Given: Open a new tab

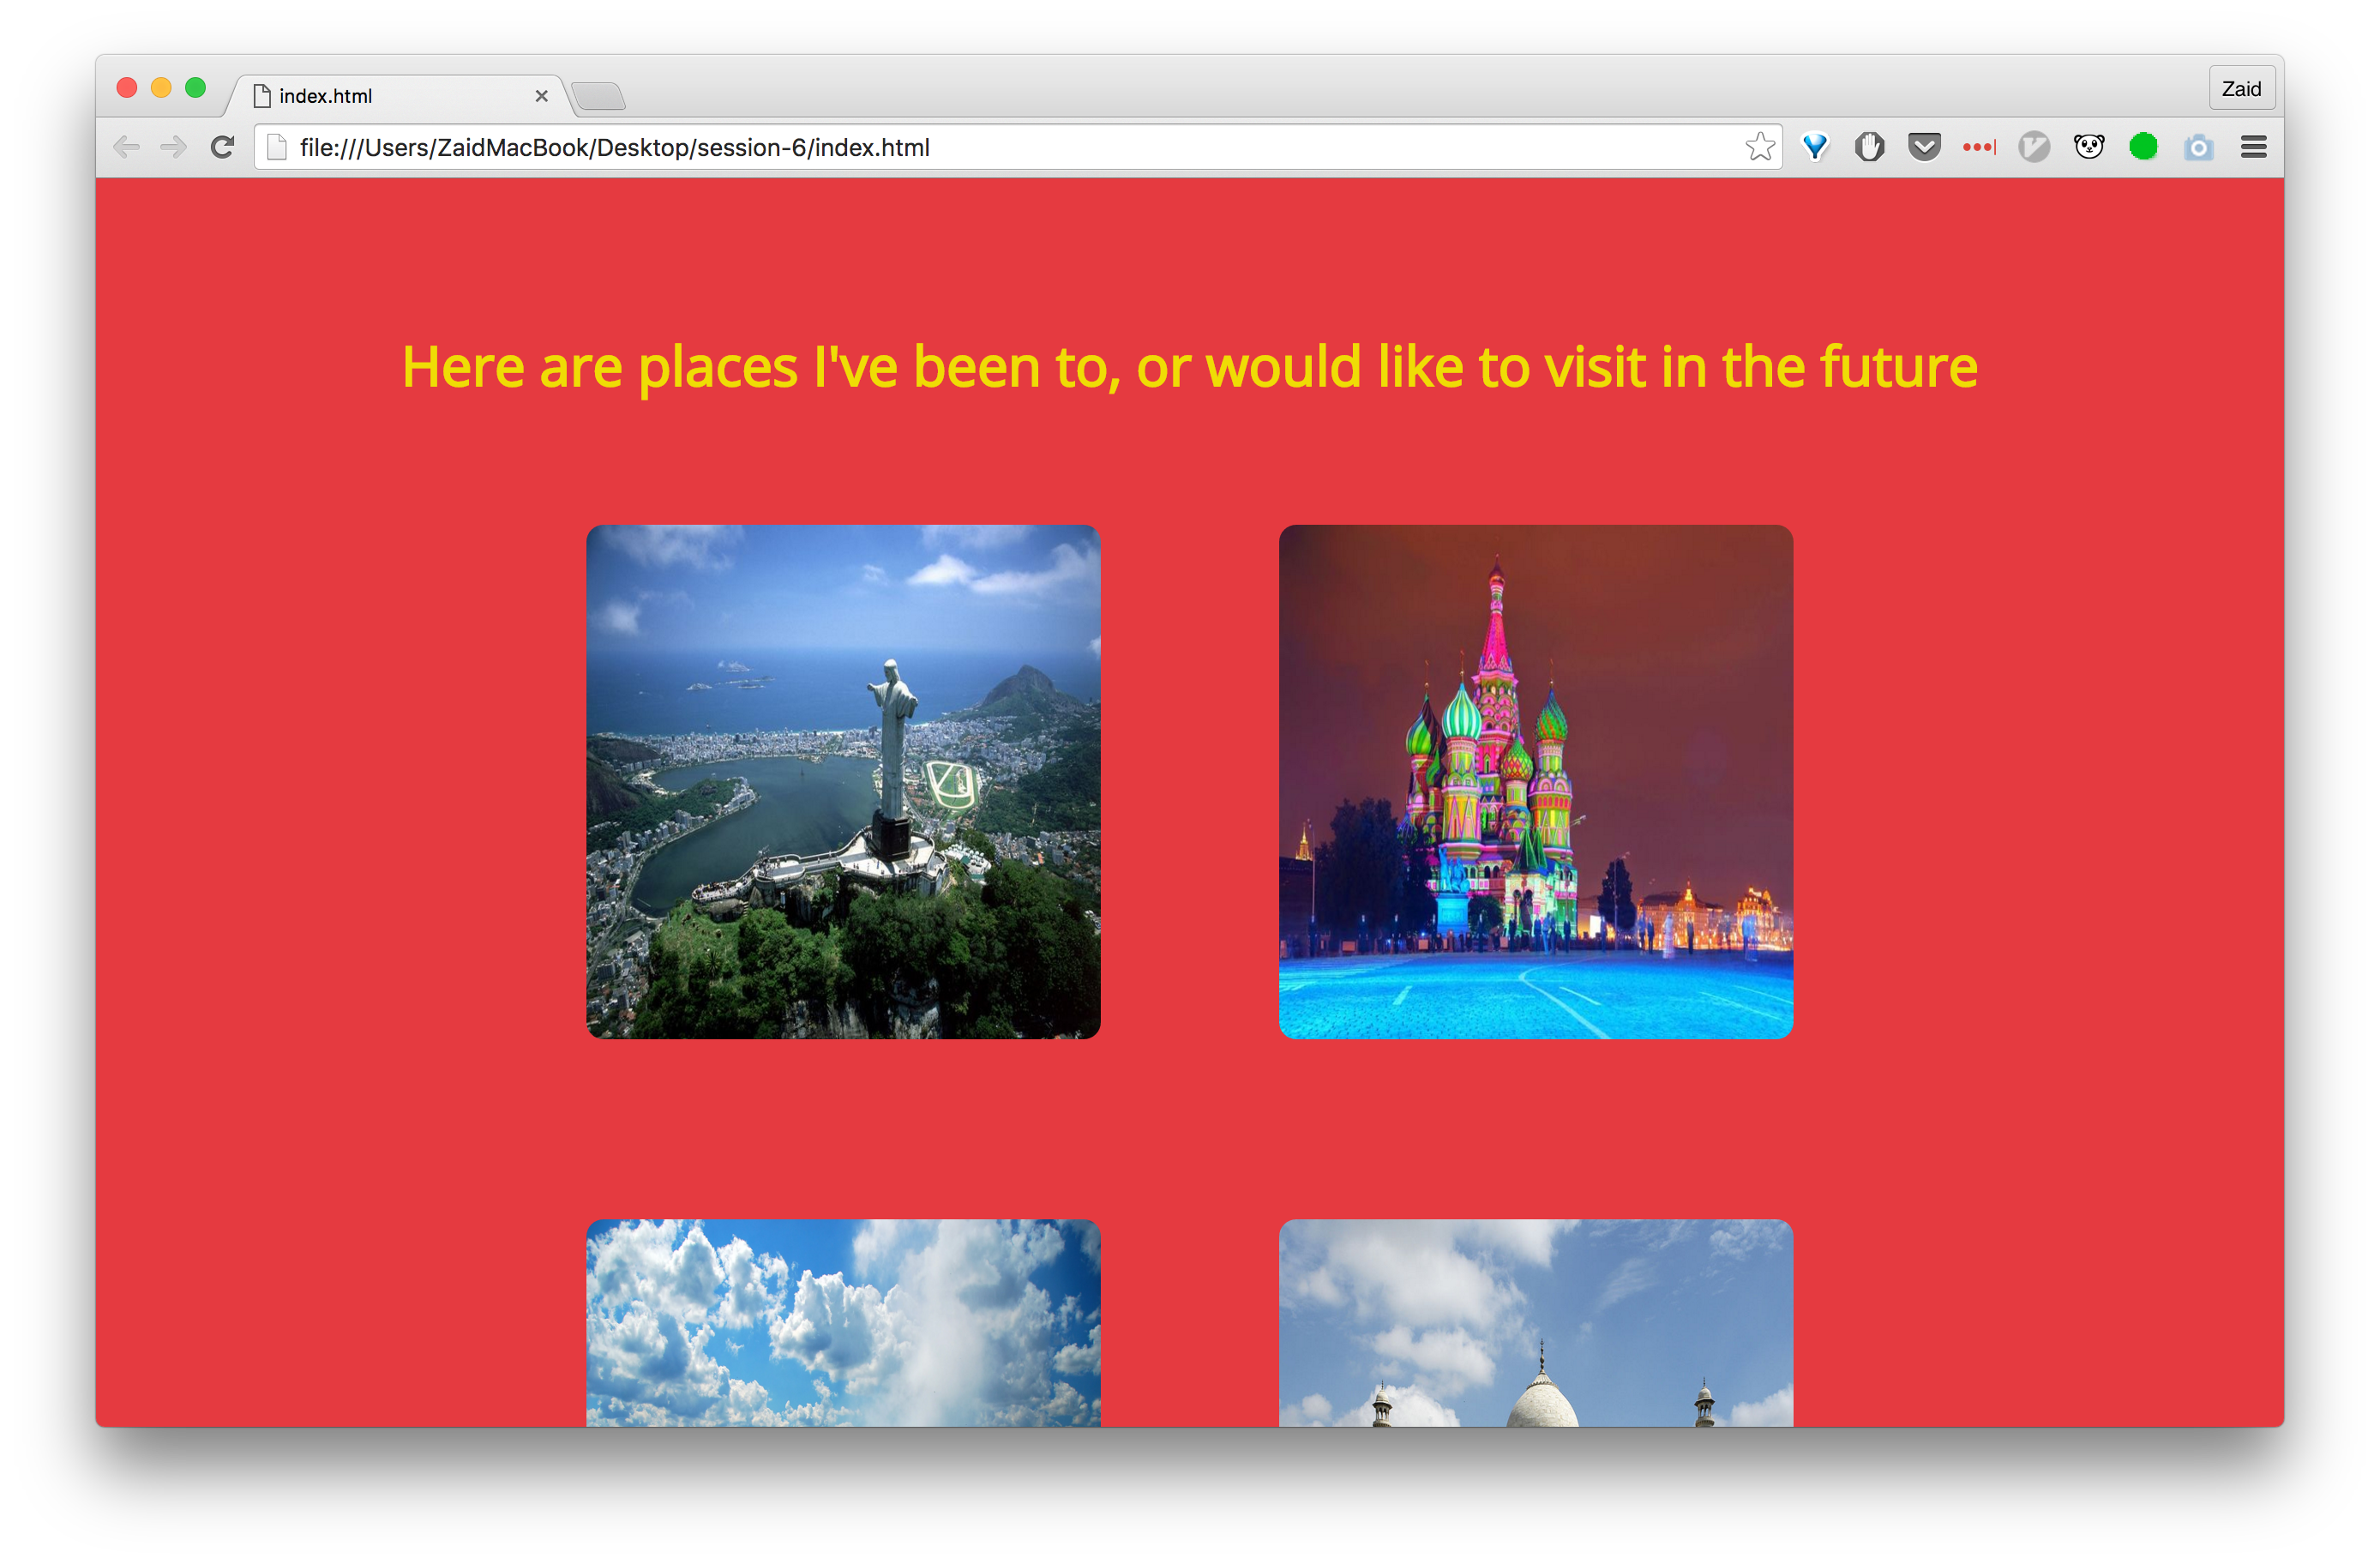Looking at the screenshot, I should [x=599, y=97].
